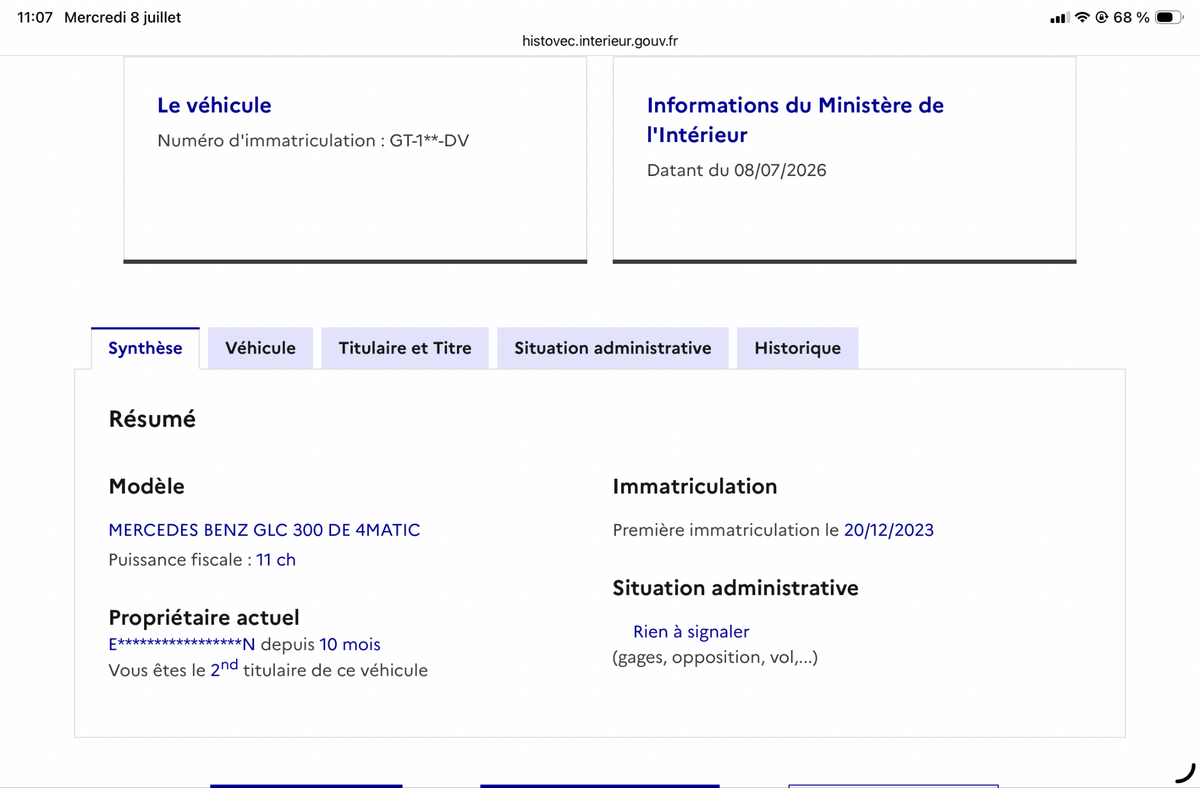
Task: Tap the Mercredi 8 juillet date
Action: pos(123,18)
